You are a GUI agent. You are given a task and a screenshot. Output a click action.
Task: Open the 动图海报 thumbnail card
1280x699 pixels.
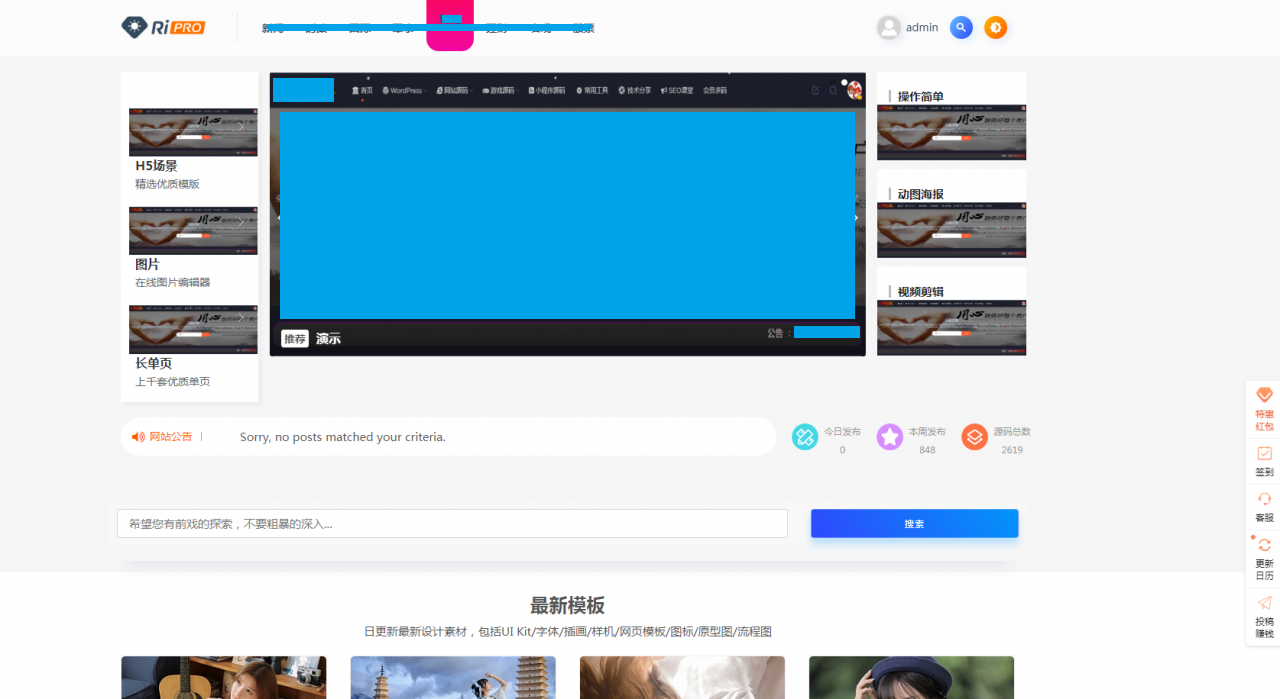pos(951,229)
